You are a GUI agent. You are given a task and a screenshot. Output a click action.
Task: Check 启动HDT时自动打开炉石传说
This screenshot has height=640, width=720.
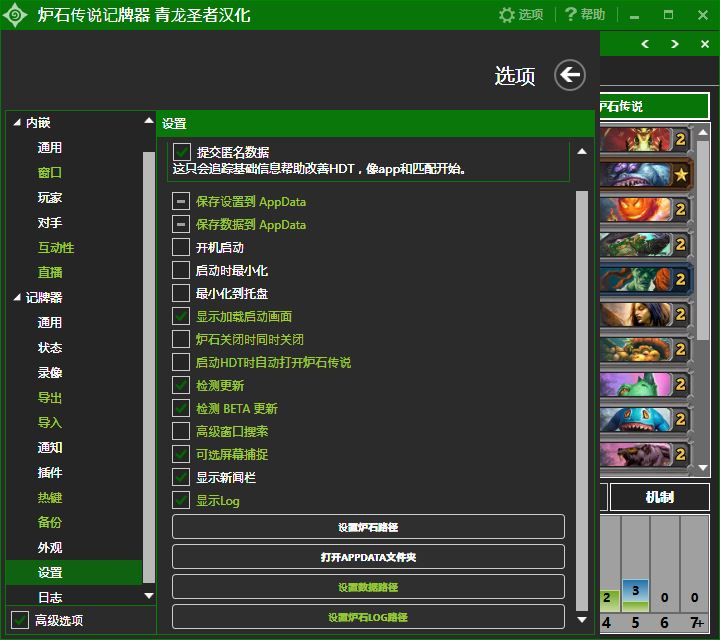coord(180,362)
